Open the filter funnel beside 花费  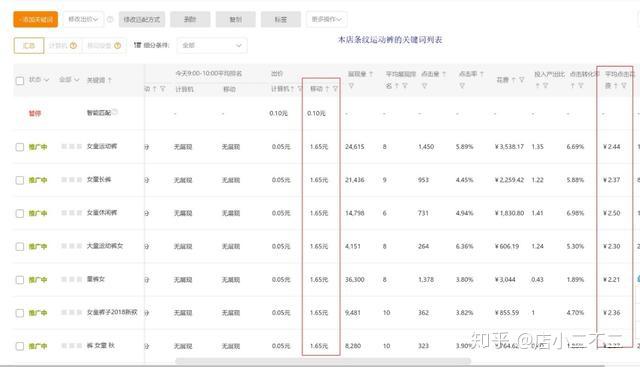(521, 80)
